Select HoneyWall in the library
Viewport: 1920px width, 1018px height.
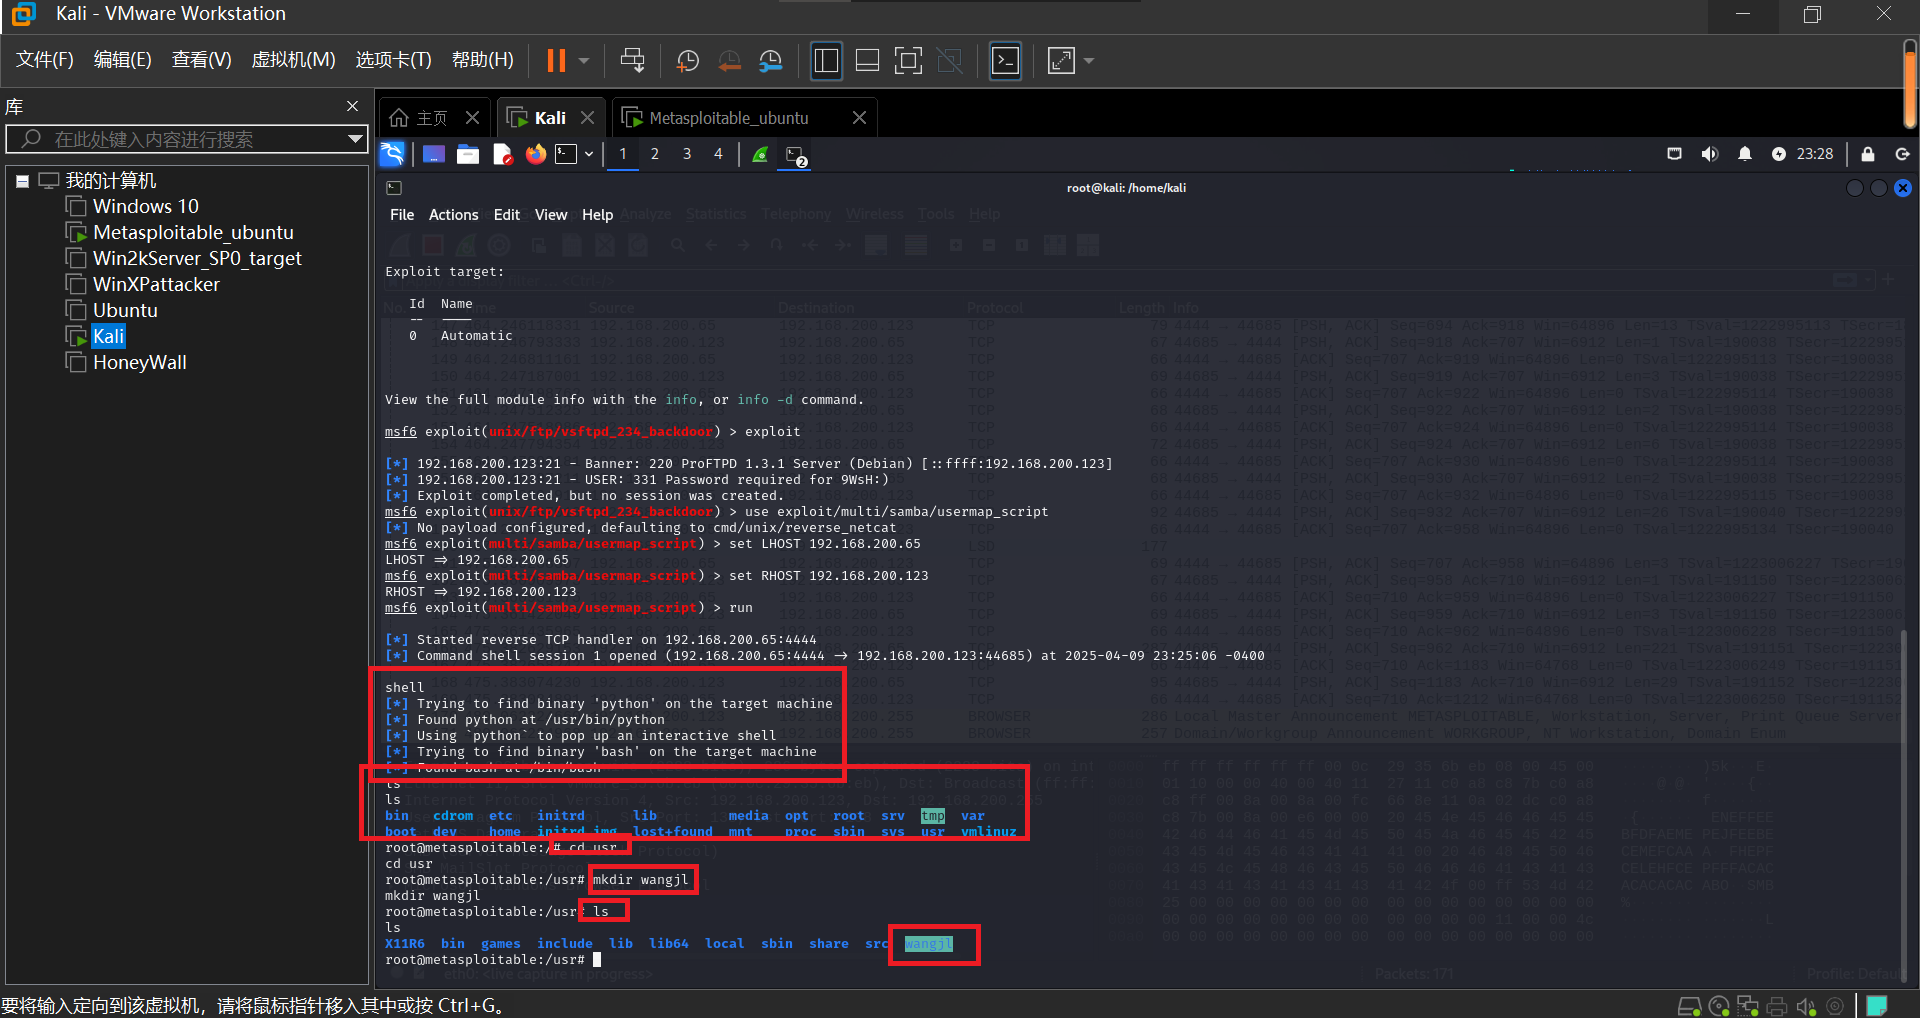pos(140,362)
